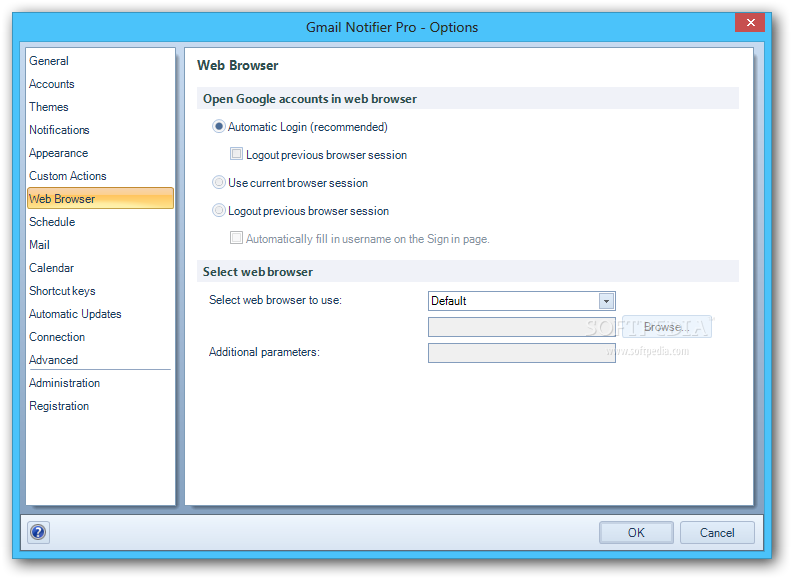Expand the web browser dropdown arrow

pyautogui.click(x=606, y=301)
